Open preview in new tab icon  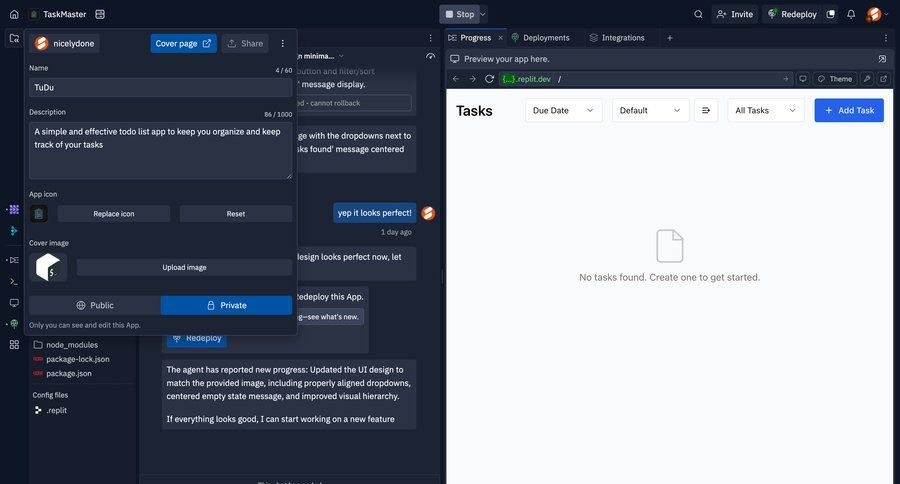[x=883, y=79]
